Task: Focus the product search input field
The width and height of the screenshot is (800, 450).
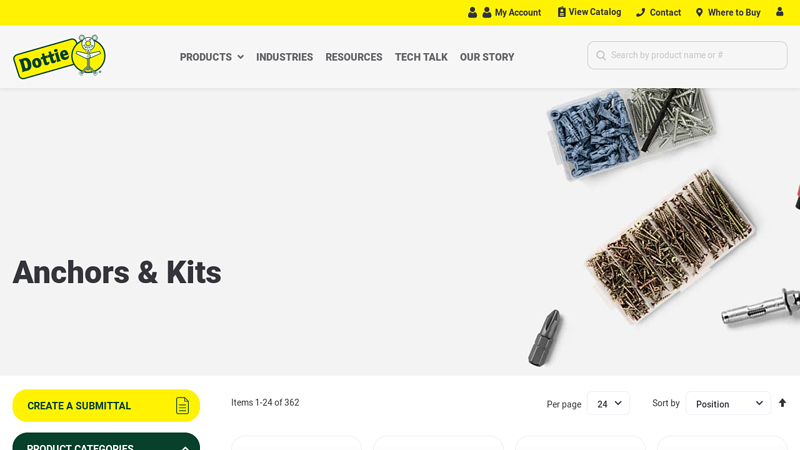Action: pos(687,55)
